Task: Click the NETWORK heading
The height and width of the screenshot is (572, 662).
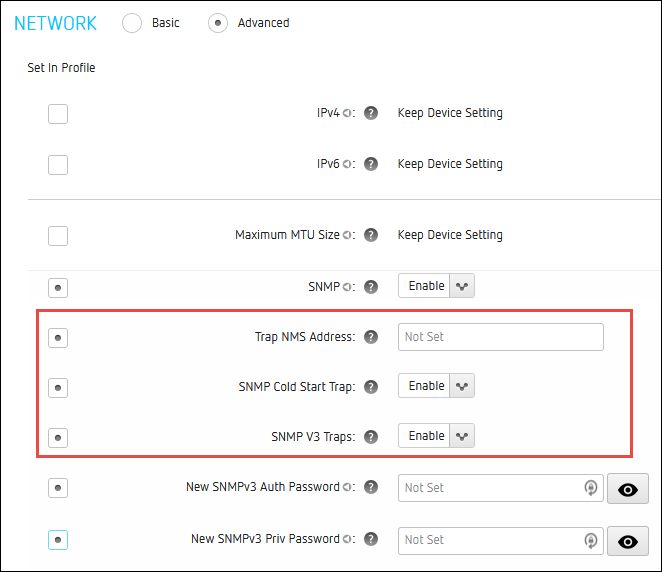Action: [x=55, y=23]
